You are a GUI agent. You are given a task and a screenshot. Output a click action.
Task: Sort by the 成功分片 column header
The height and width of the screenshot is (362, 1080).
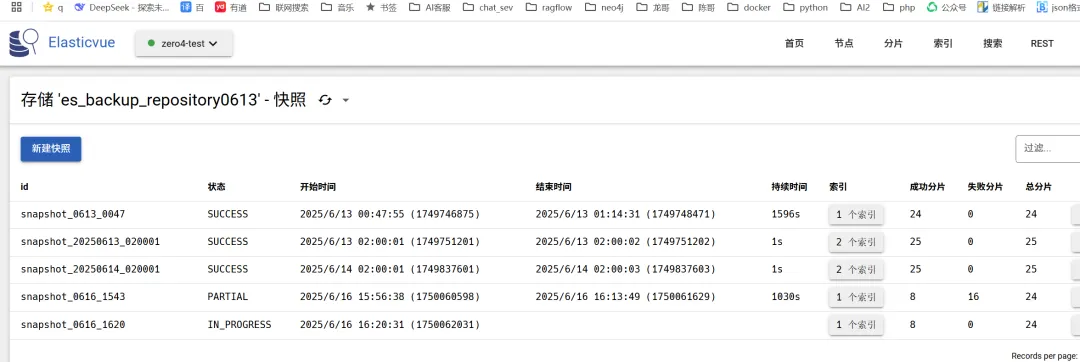(927, 187)
